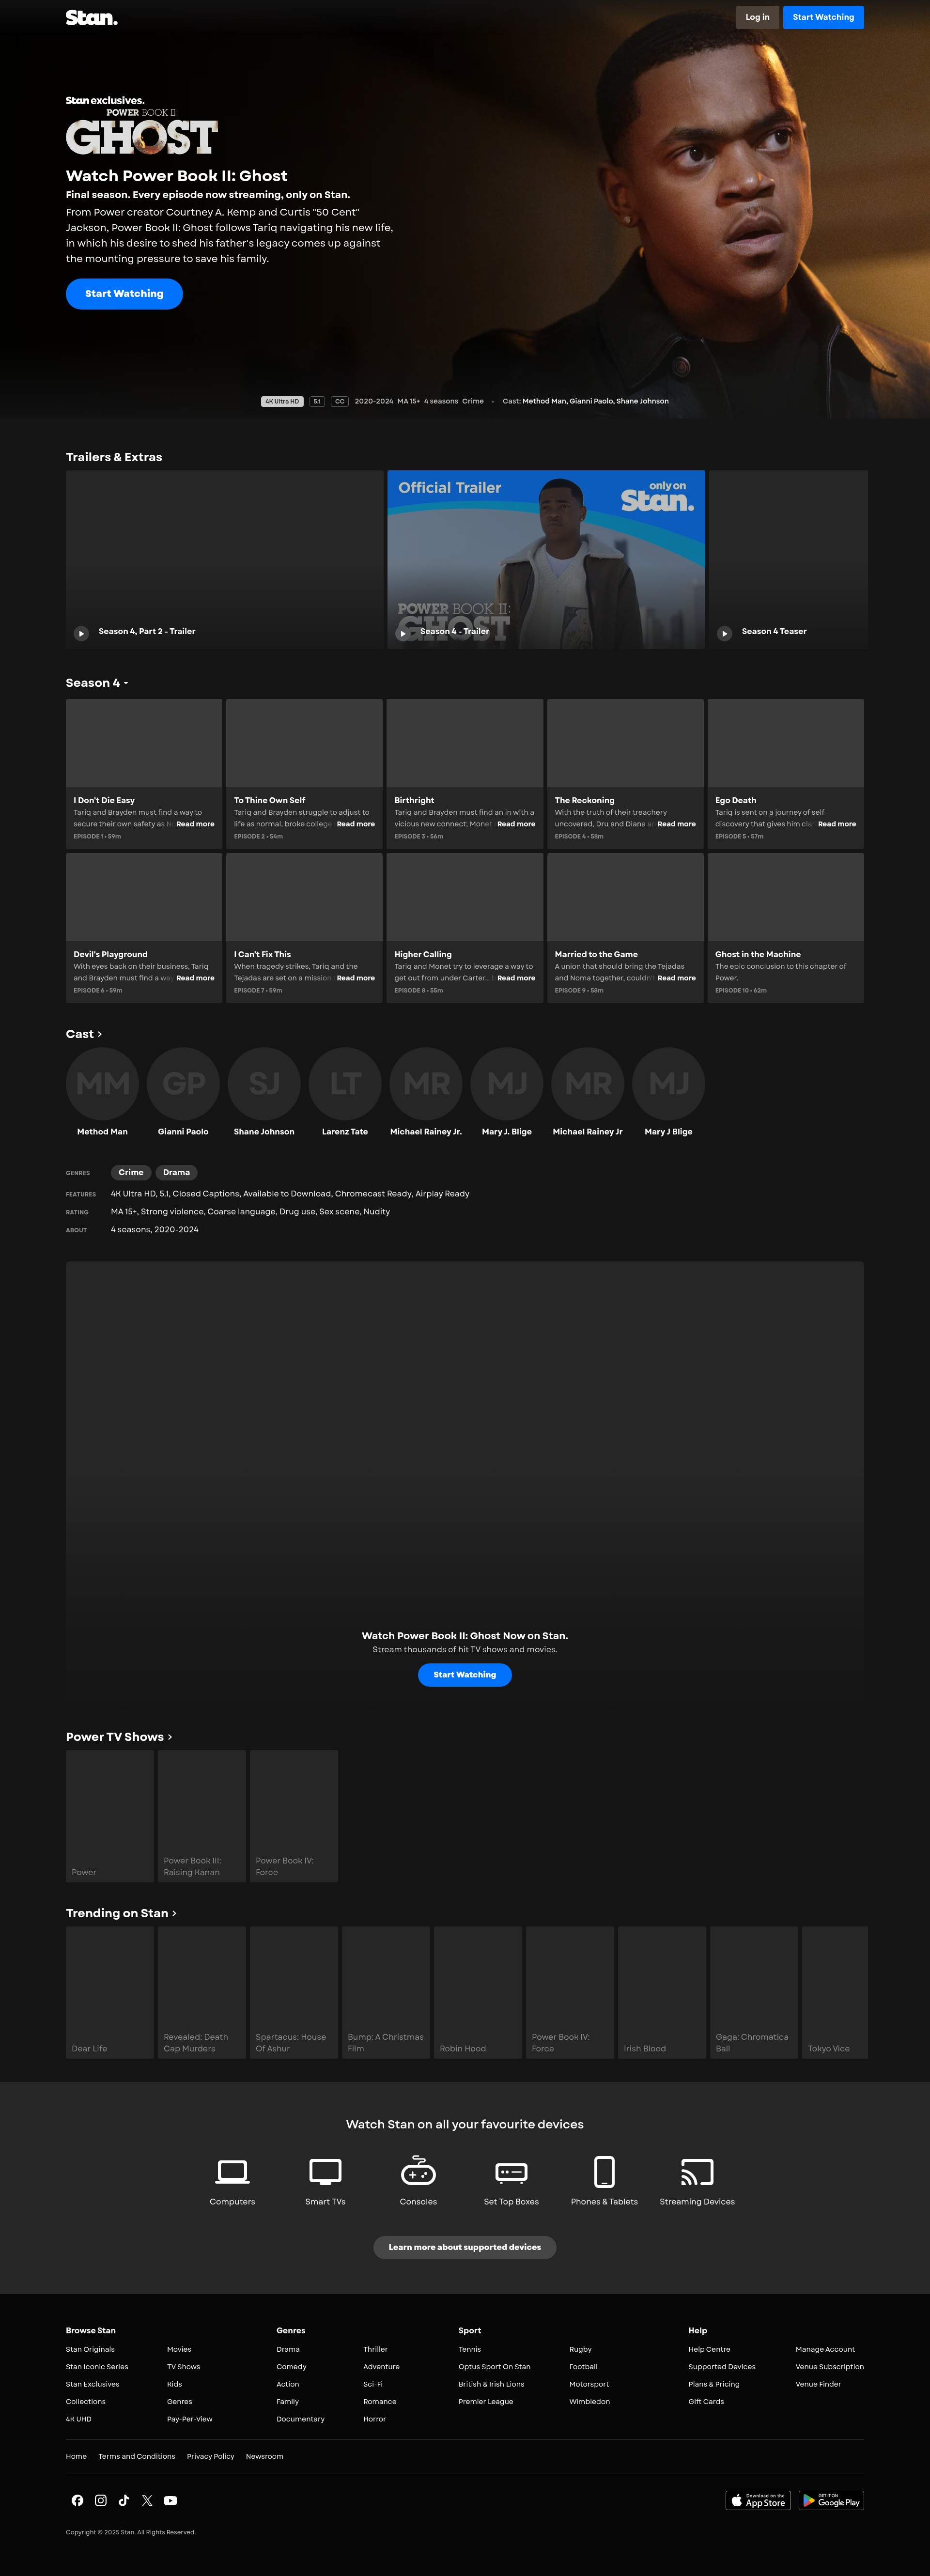930x2576 pixels.
Task: Click the Smart TVs device icon
Action: tap(325, 2172)
